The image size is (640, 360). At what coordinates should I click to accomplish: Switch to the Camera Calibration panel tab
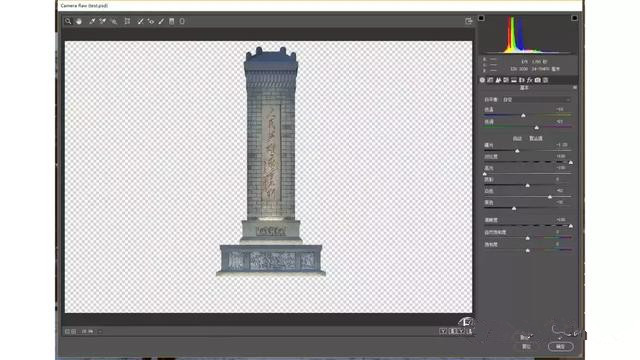point(538,80)
